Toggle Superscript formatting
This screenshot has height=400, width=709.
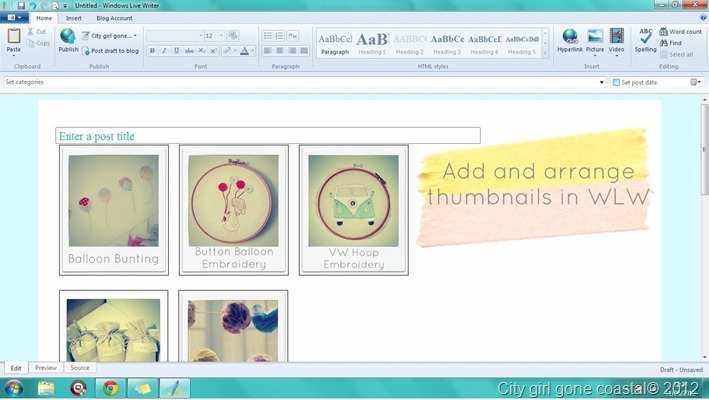(x=213, y=51)
